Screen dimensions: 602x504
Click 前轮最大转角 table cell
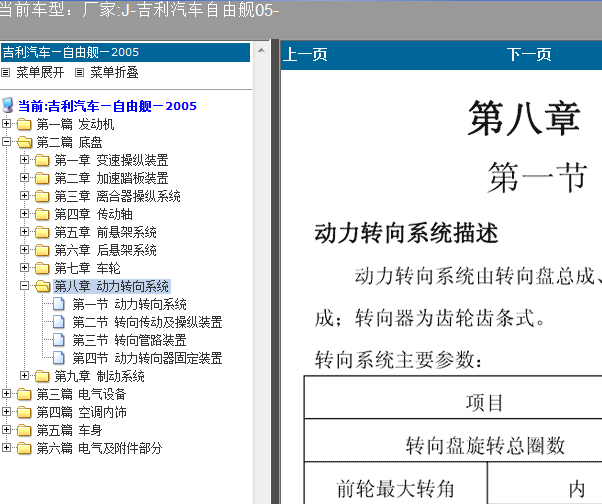[396, 483]
